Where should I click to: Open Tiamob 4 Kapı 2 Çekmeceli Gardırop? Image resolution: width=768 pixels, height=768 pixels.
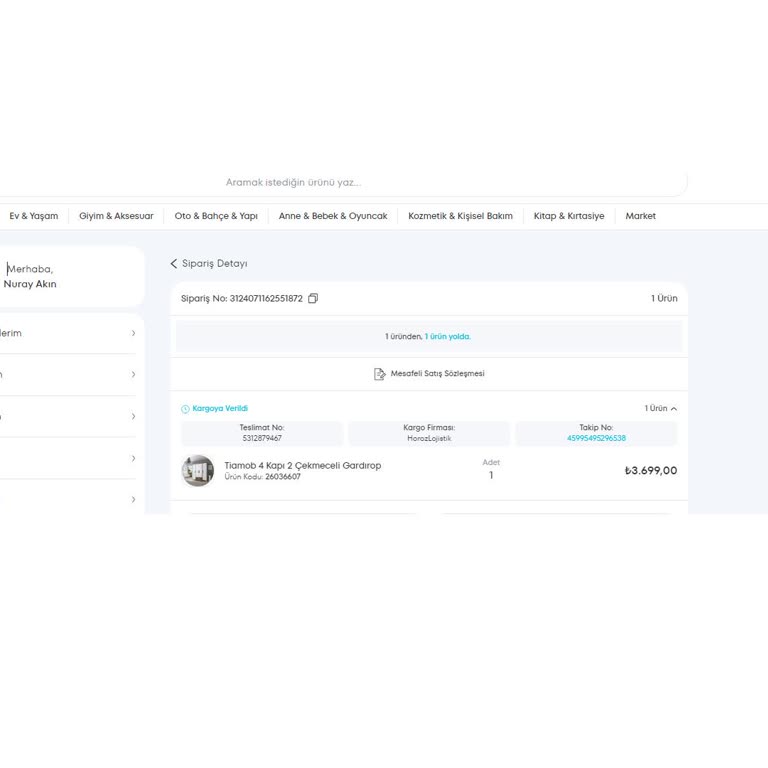point(303,465)
